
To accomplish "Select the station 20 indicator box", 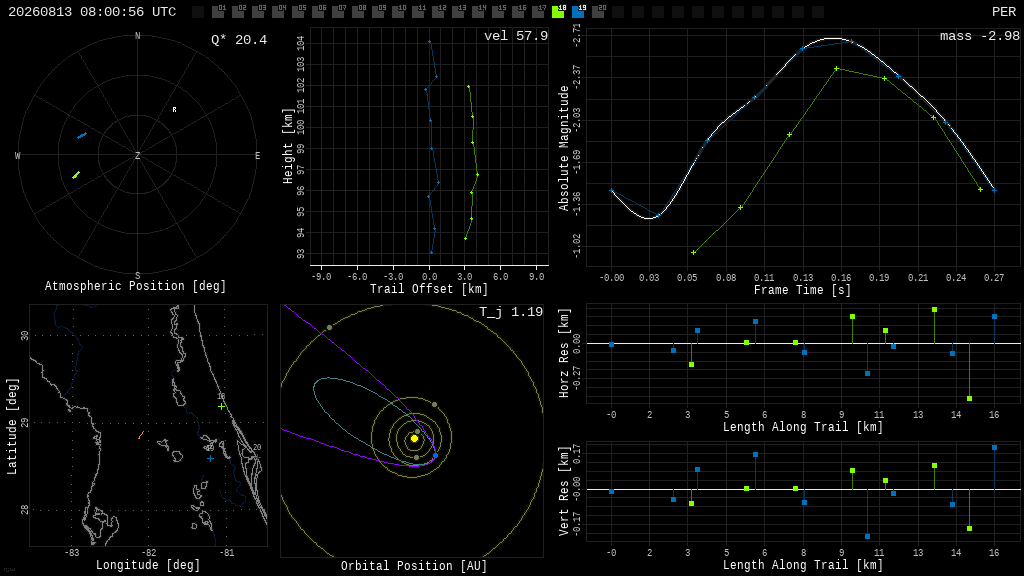I will tap(598, 12).
